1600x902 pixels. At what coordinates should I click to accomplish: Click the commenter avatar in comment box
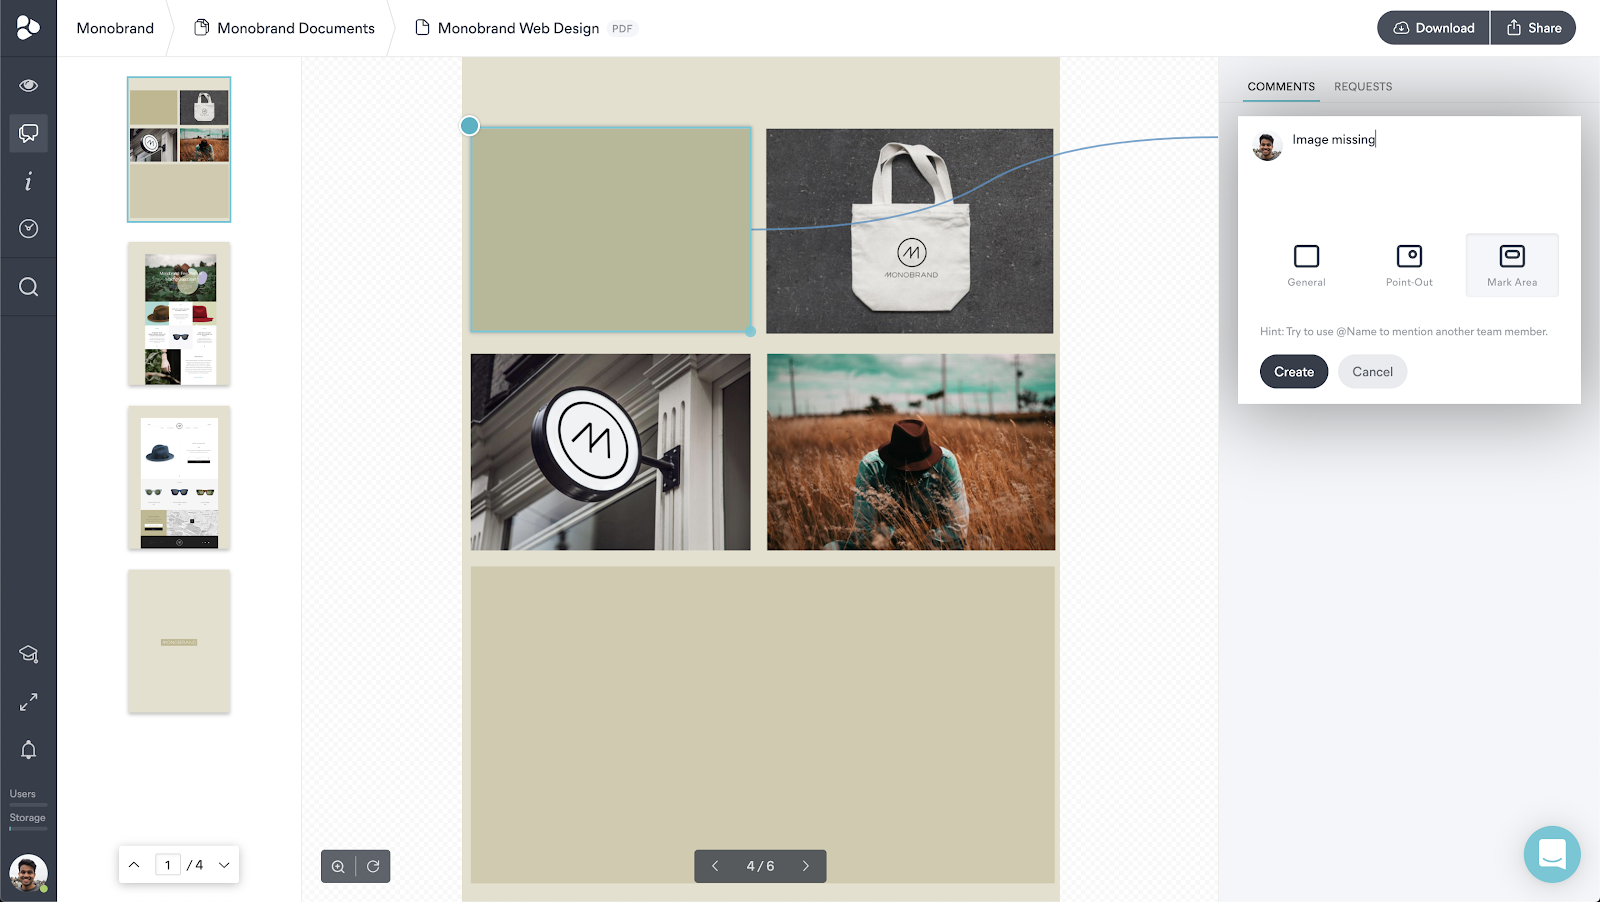(1267, 146)
